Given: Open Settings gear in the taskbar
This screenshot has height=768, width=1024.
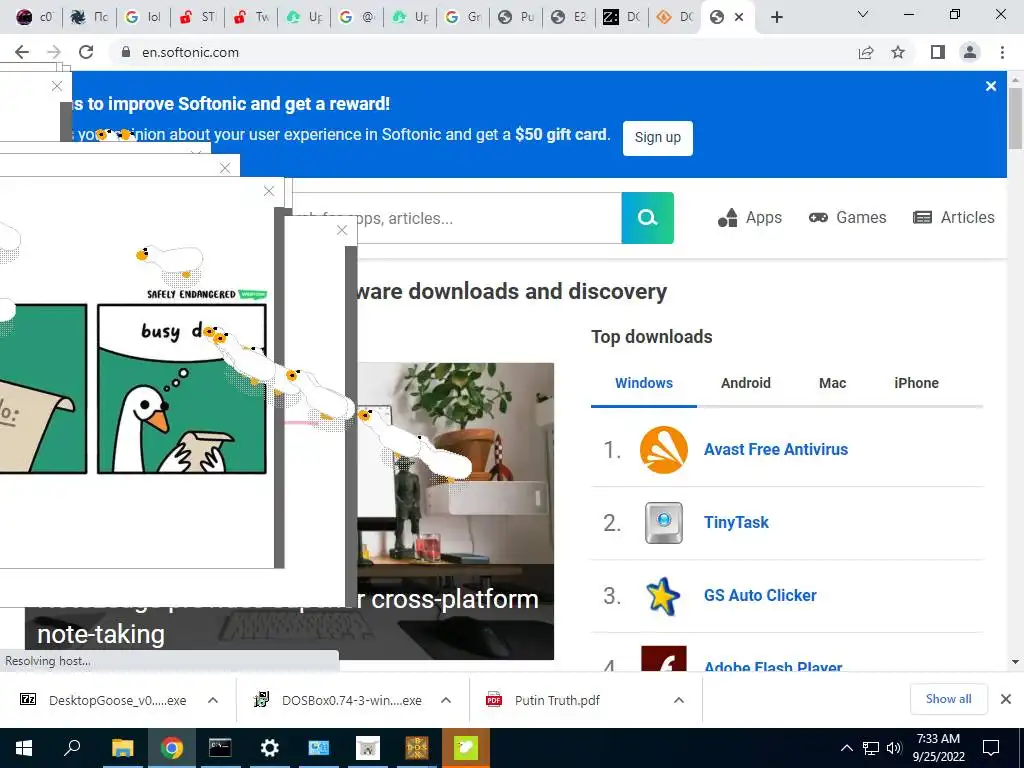Looking at the screenshot, I should pos(269,748).
